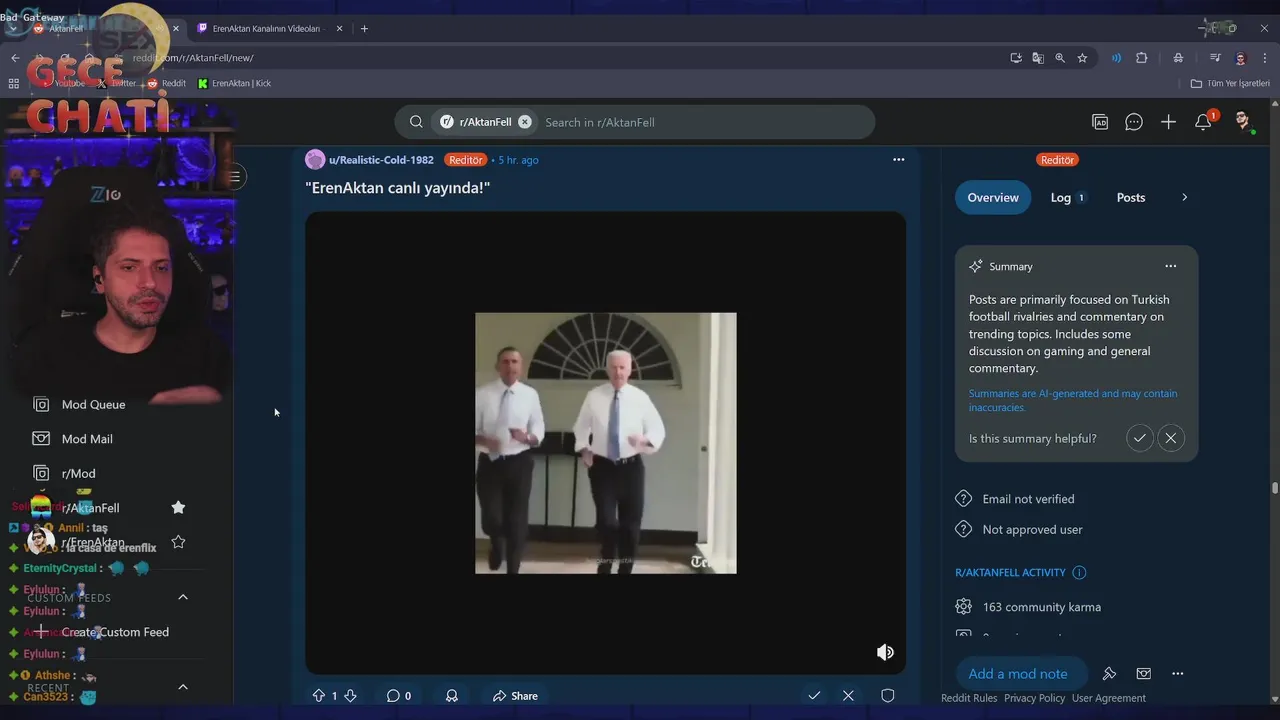Play the running video thumbnail
This screenshot has width=1280, height=720.
606,443
